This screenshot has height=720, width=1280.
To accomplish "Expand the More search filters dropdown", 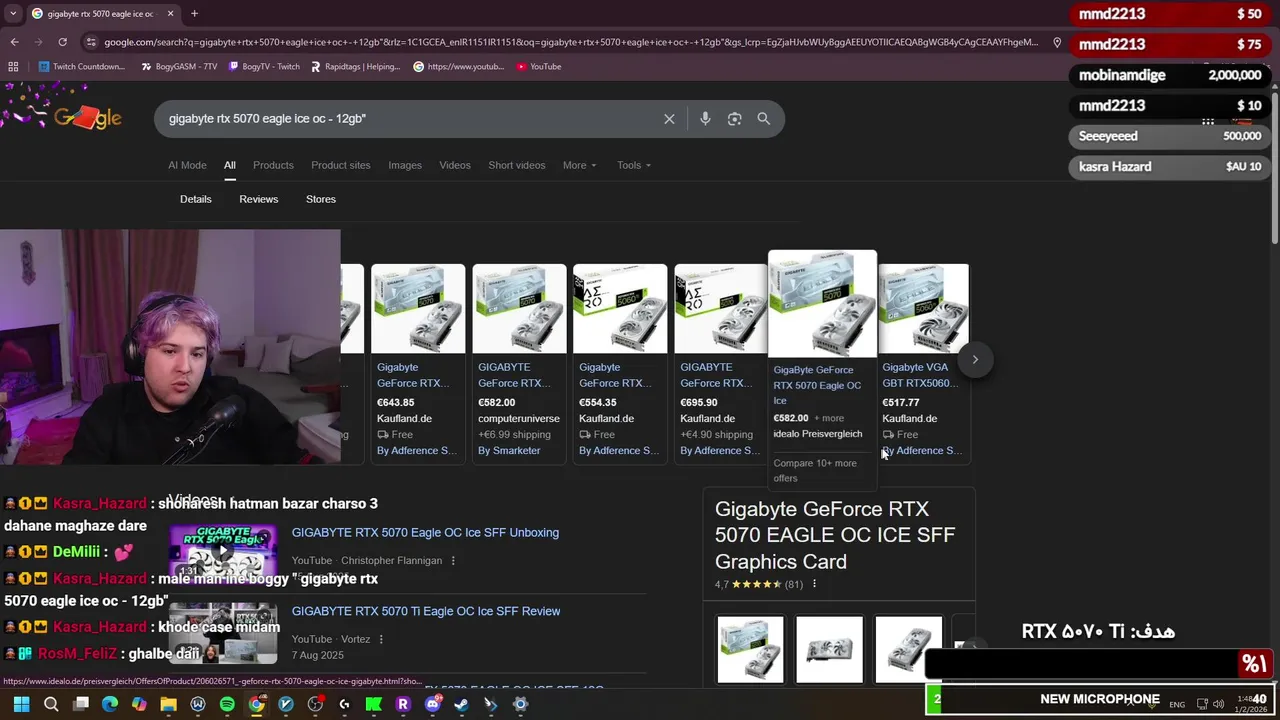I will pyautogui.click(x=579, y=165).
